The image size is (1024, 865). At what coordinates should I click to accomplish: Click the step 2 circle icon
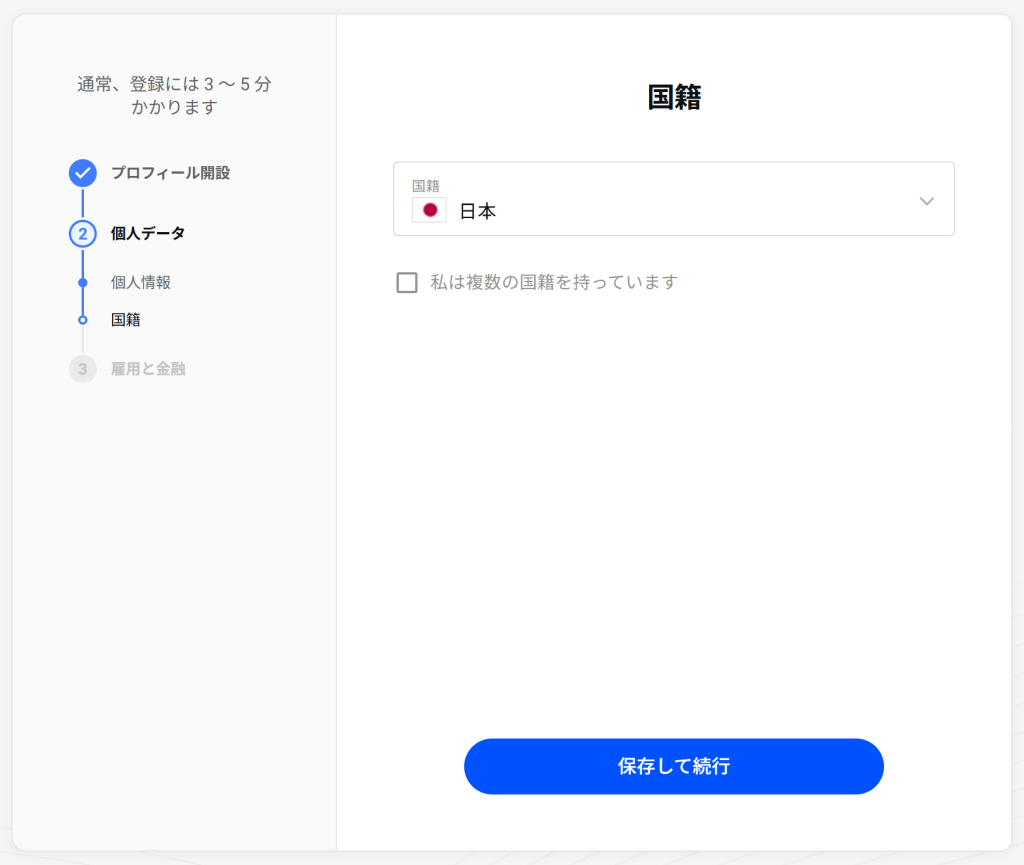tap(83, 234)
